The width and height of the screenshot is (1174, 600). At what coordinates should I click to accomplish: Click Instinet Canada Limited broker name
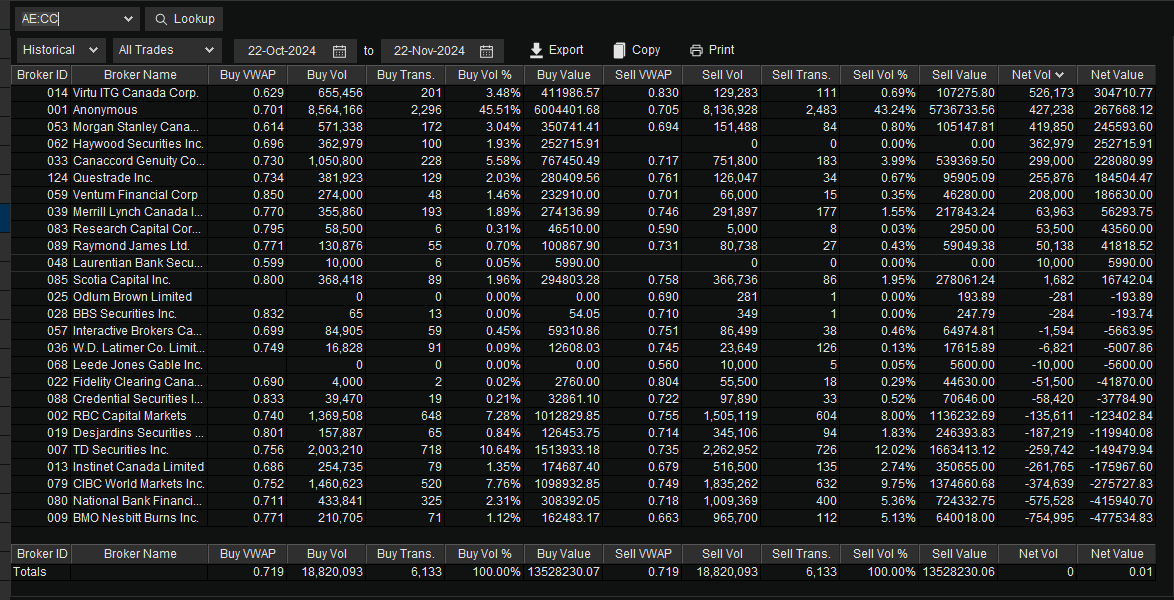(139, 467)
